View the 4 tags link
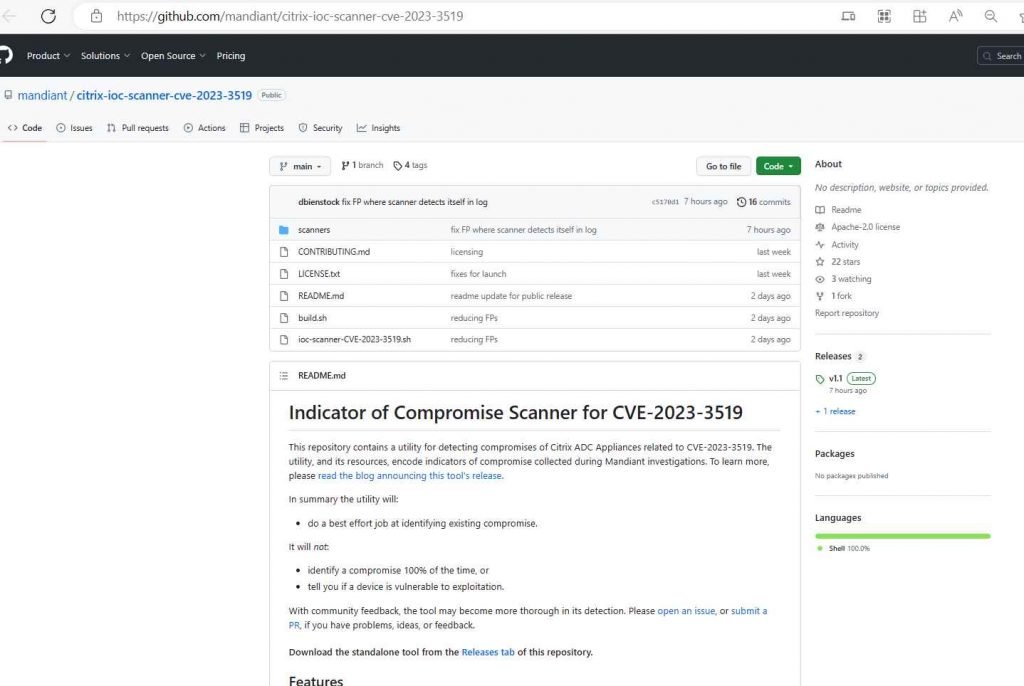 pos(410,165)
